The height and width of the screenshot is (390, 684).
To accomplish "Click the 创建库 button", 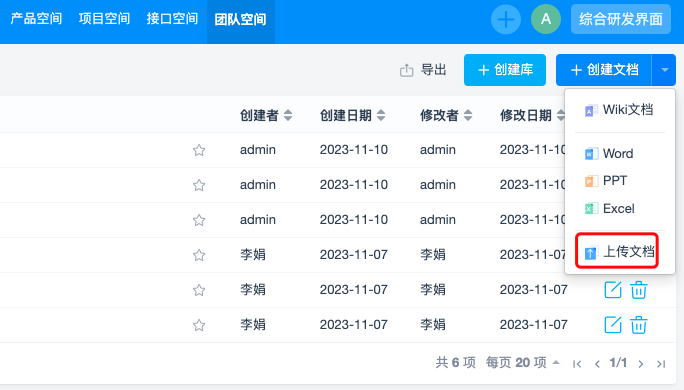I will point(505,70).
